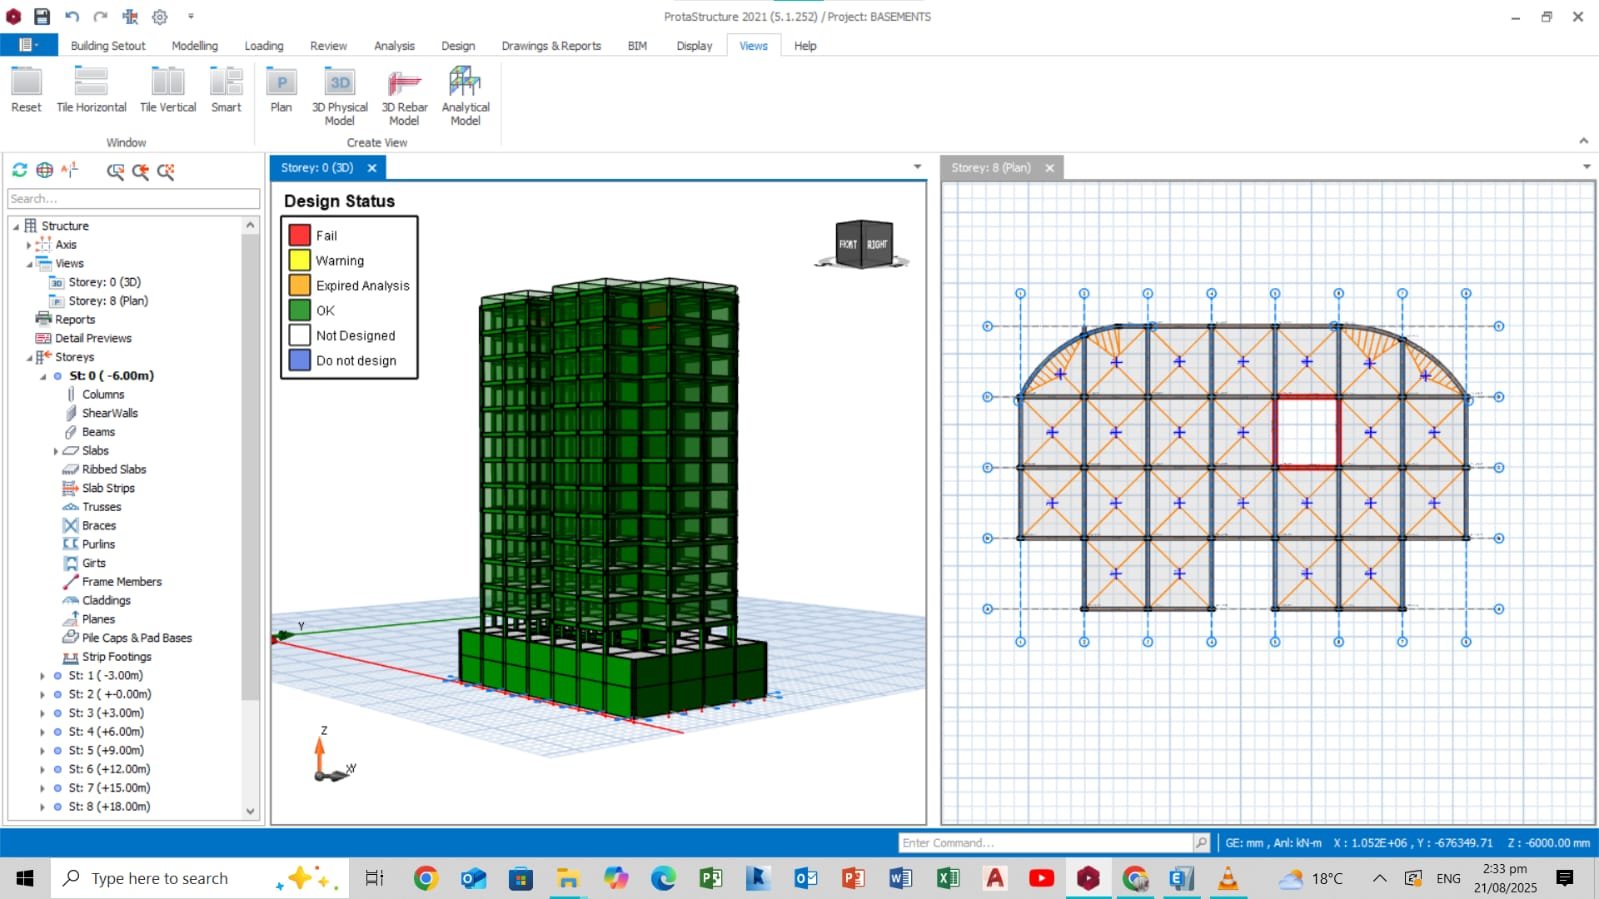Select the Tile Vertical window icon

click(x=167, y=84)
